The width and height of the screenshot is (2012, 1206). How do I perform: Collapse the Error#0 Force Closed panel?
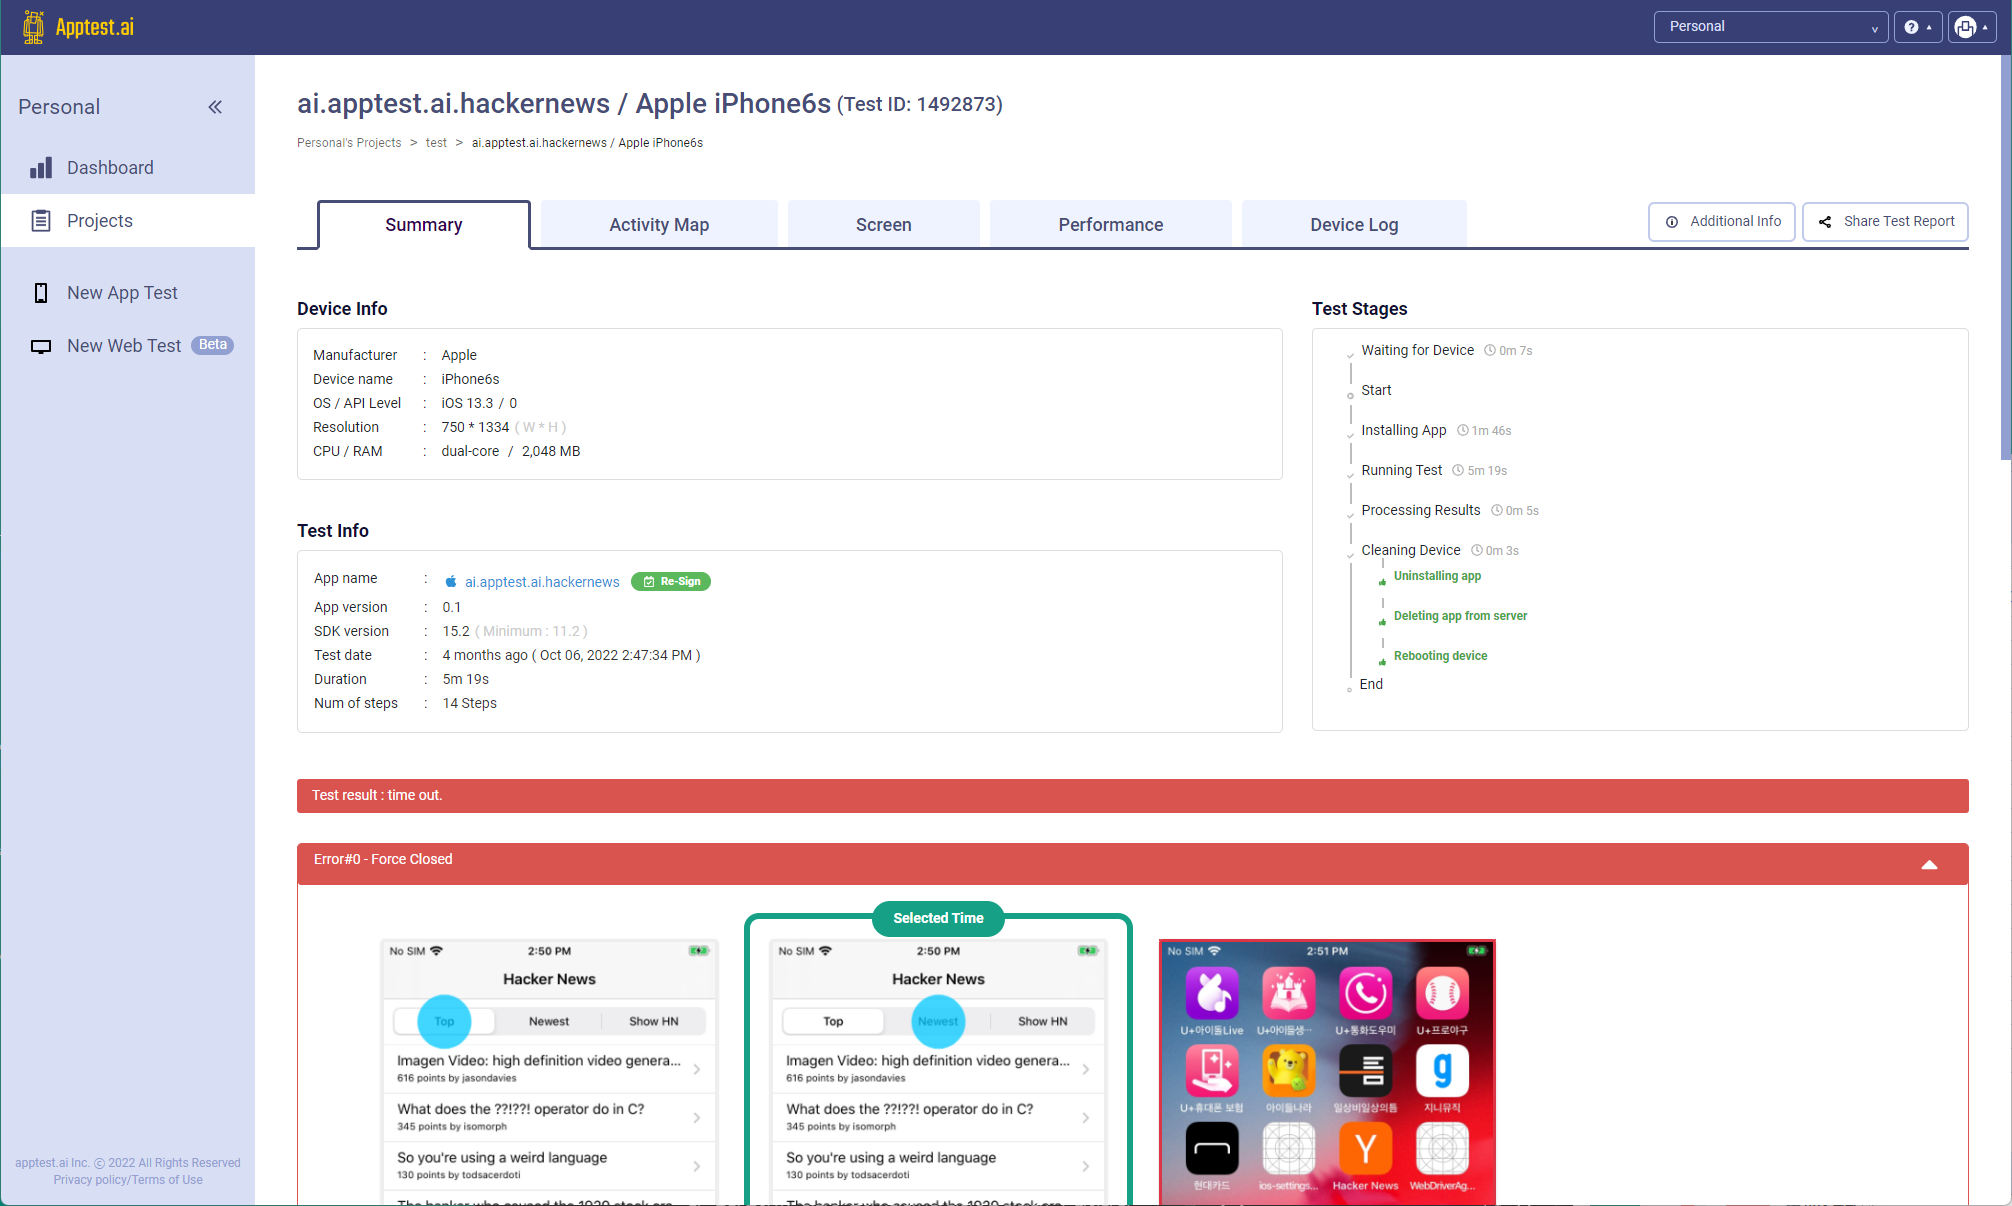coord(1929,865)
